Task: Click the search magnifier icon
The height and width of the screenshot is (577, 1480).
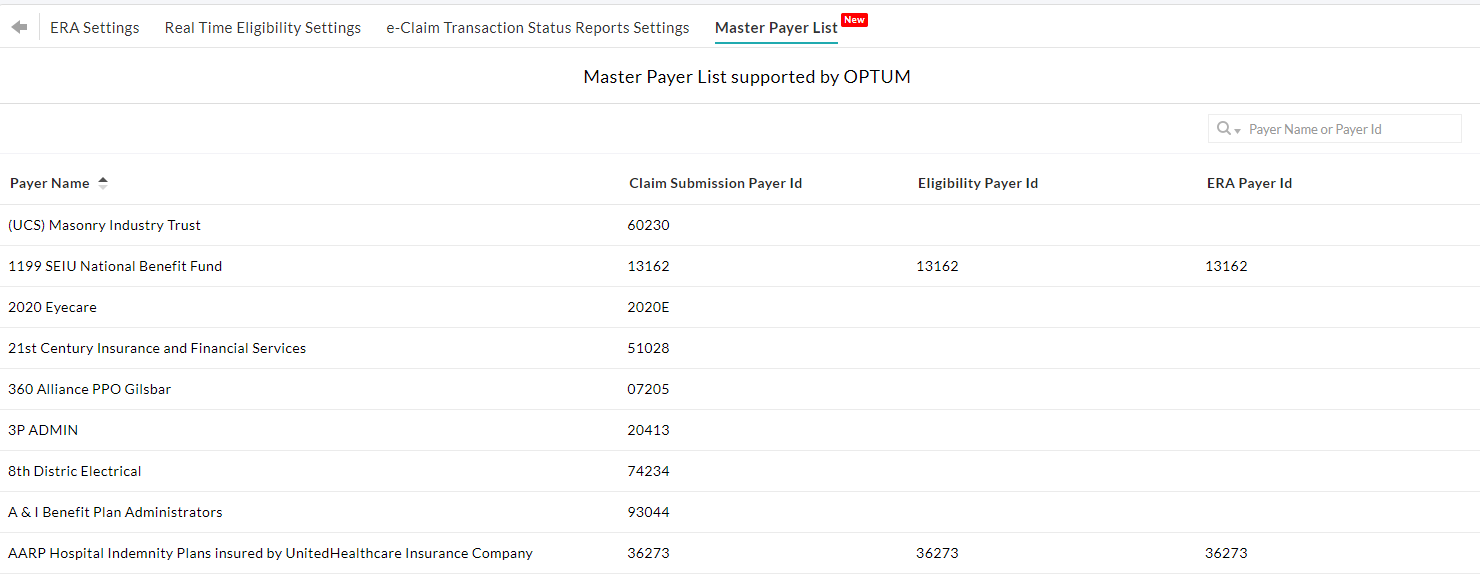Action: click(1223, 128)
